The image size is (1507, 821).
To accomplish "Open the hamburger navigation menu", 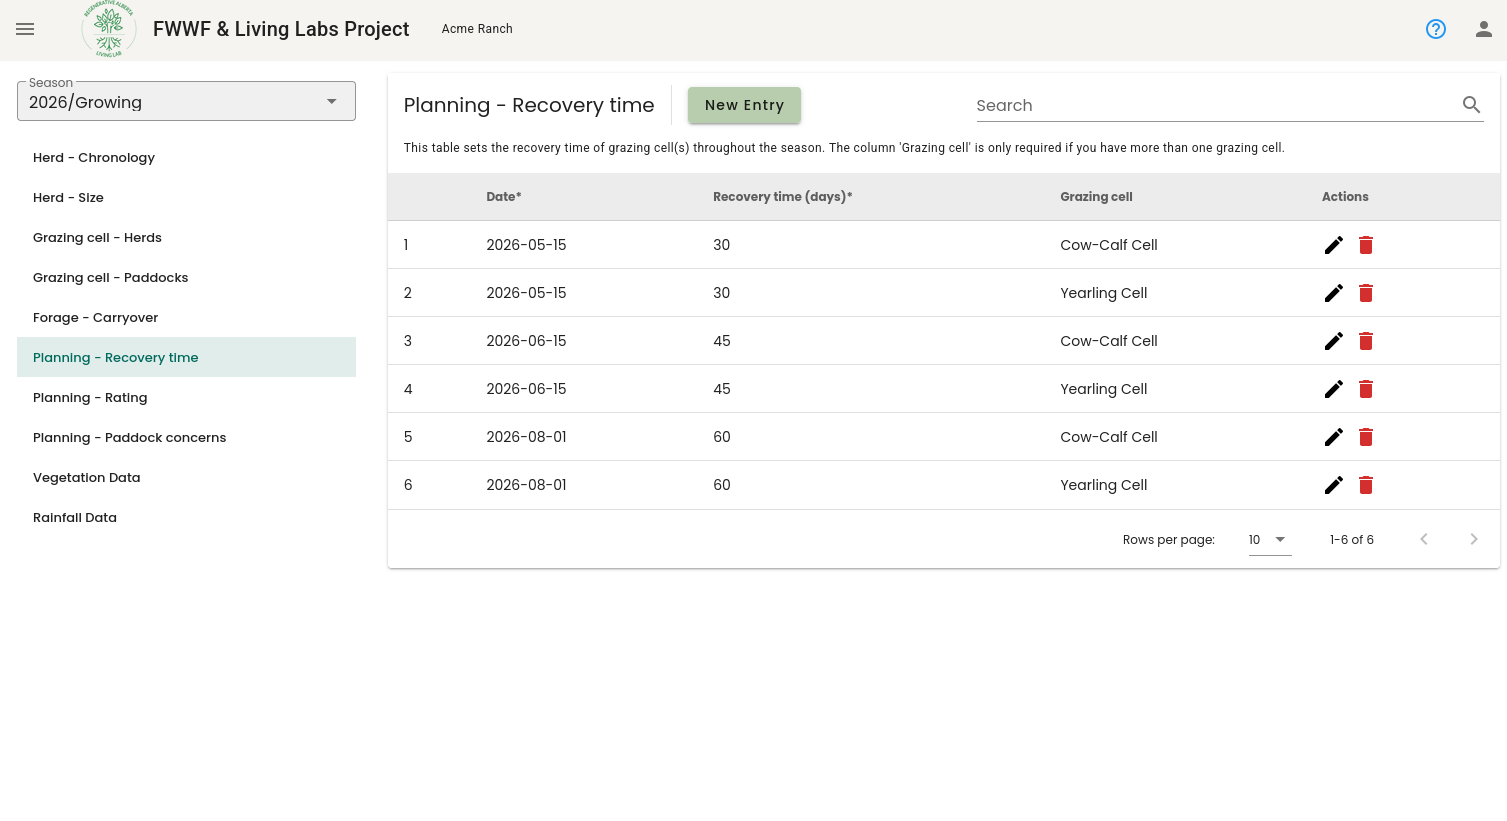I will (x=25, y=29).
